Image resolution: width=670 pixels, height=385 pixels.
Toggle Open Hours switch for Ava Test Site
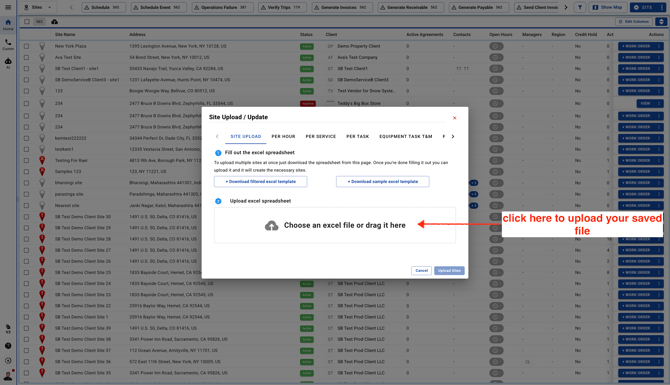tap(496, 57)
